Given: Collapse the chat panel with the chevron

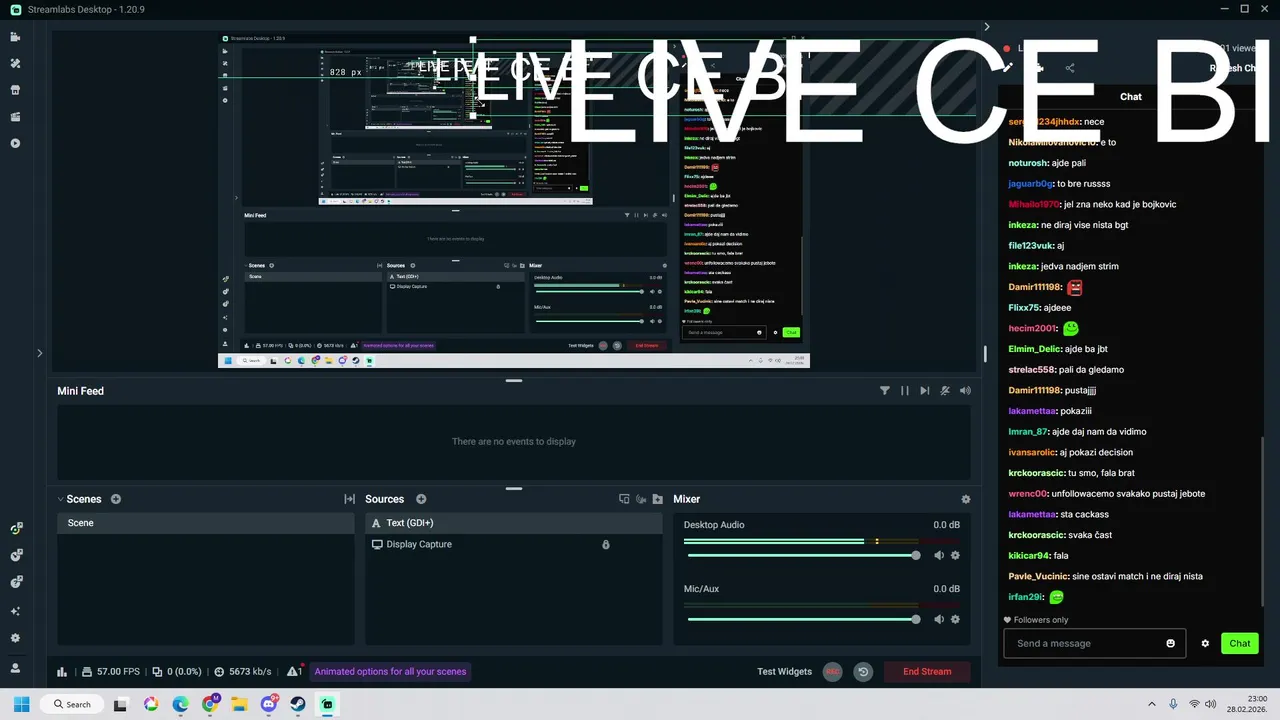Looking at the screenshot, I should click(987, 27).
